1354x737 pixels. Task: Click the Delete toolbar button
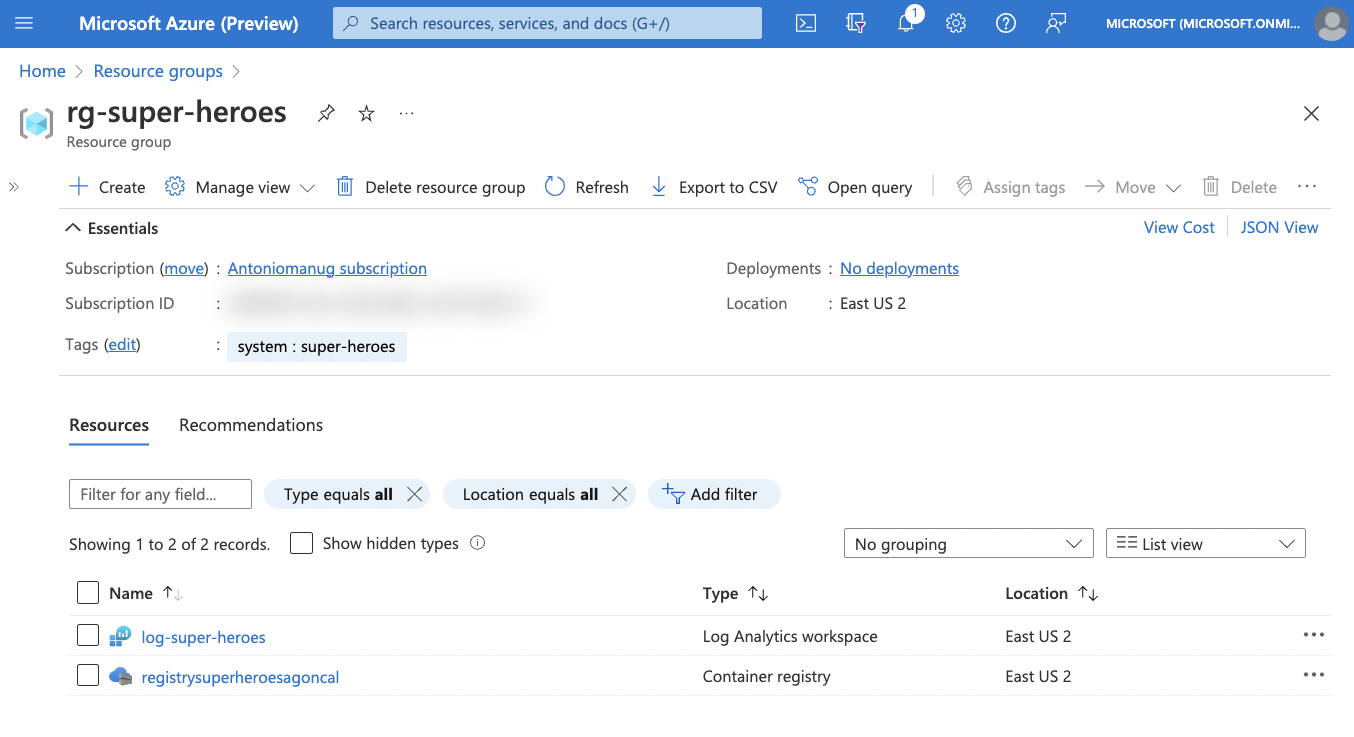coord(1239,187)
